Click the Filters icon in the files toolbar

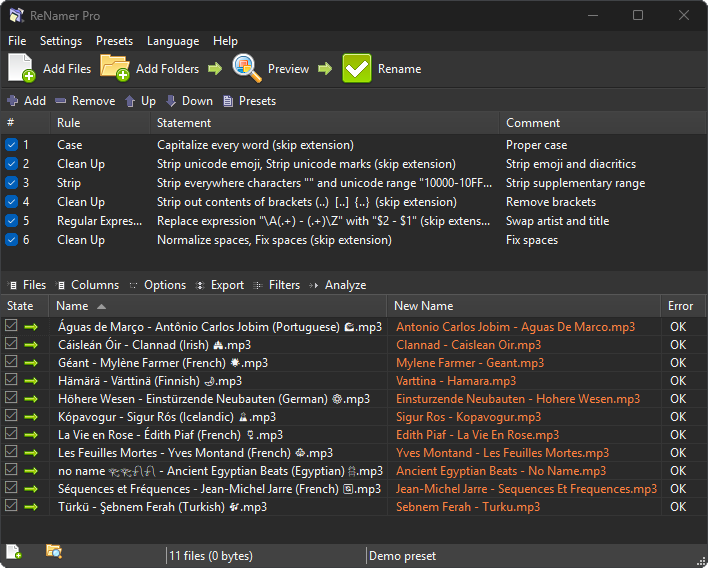pyautogui.click(x=258, y=285)
